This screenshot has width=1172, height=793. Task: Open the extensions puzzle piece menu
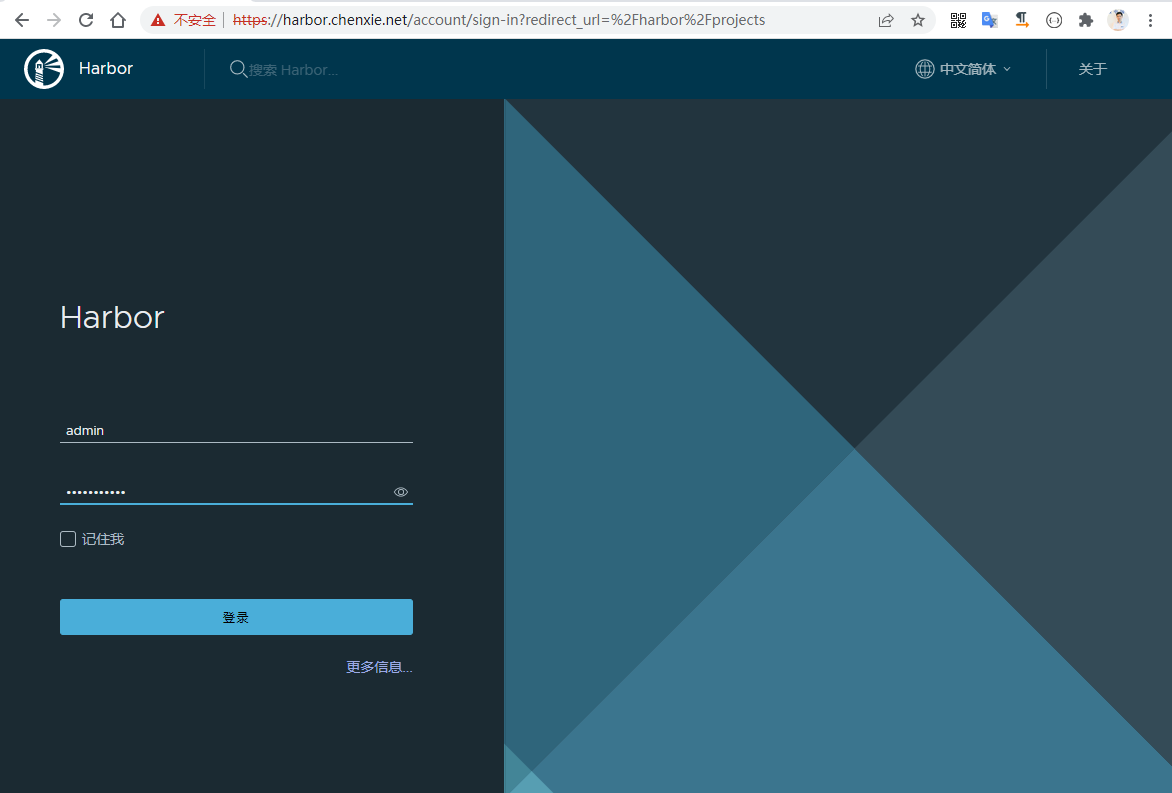[1085, 20]
